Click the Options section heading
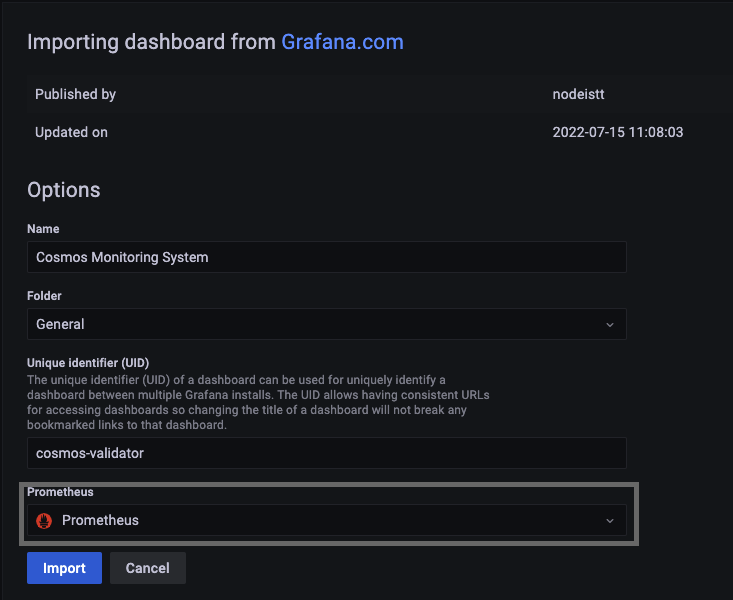 pos(64,190)
